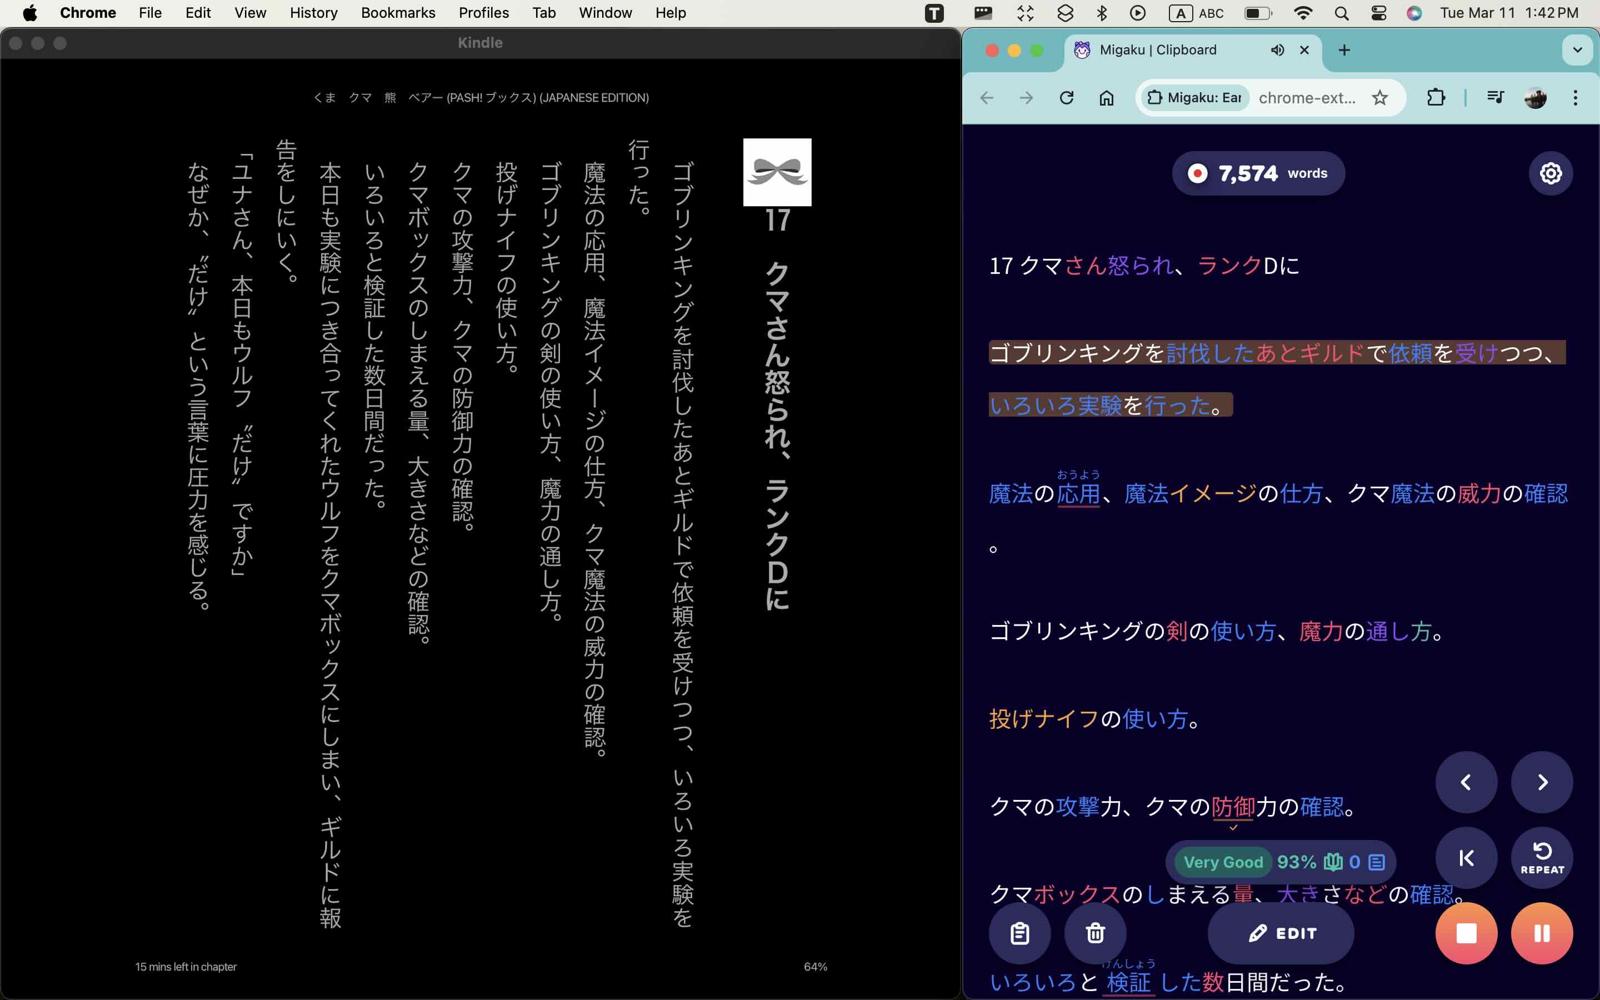1600x1000 pixels.
Task: Pause playback with the orange pause control
Action: [x=1541, y=933]
